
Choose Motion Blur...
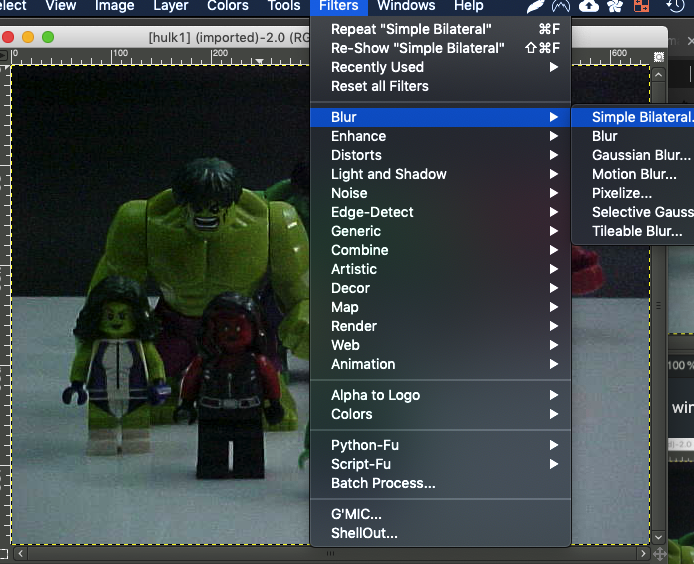(633, 174)
